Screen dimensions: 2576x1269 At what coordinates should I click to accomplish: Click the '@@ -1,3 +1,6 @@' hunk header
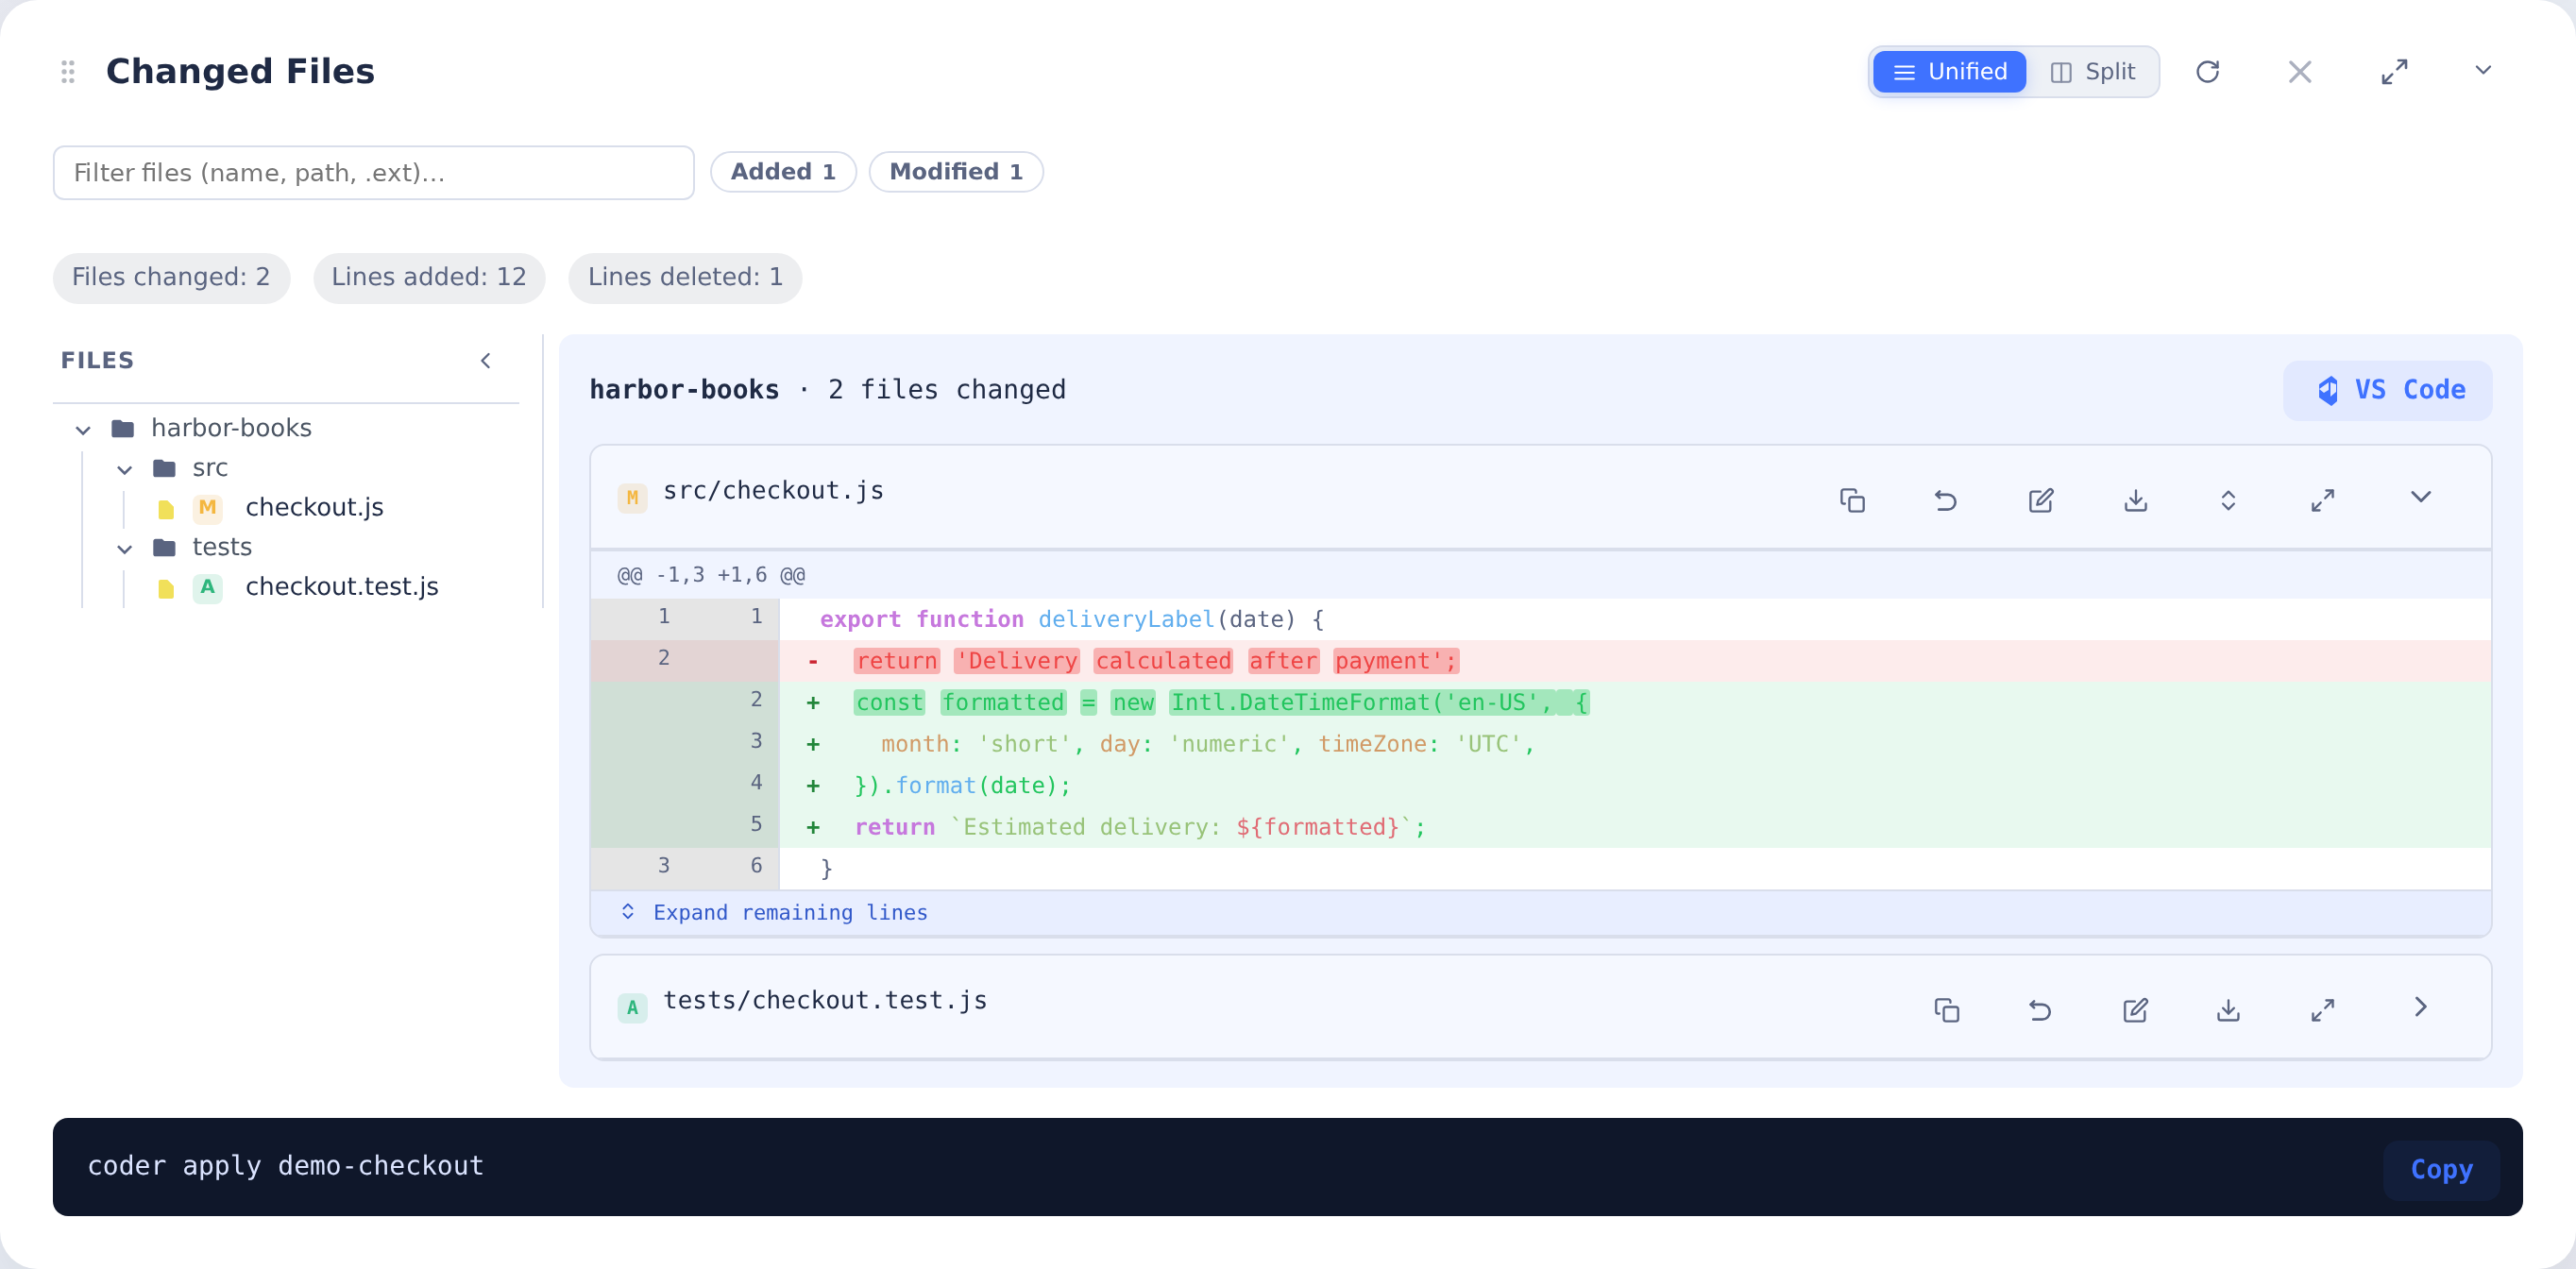(711, 575)
